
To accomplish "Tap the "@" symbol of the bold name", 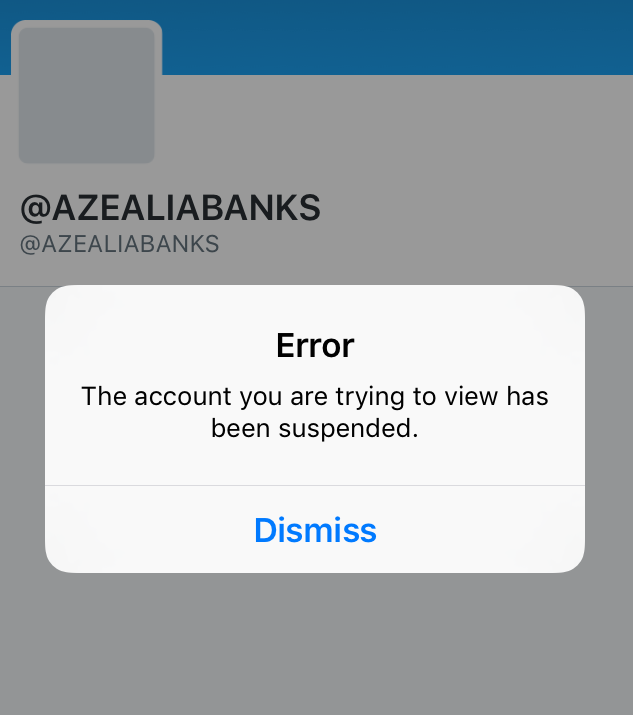I will pyautogui.click(x=36, y=209).
